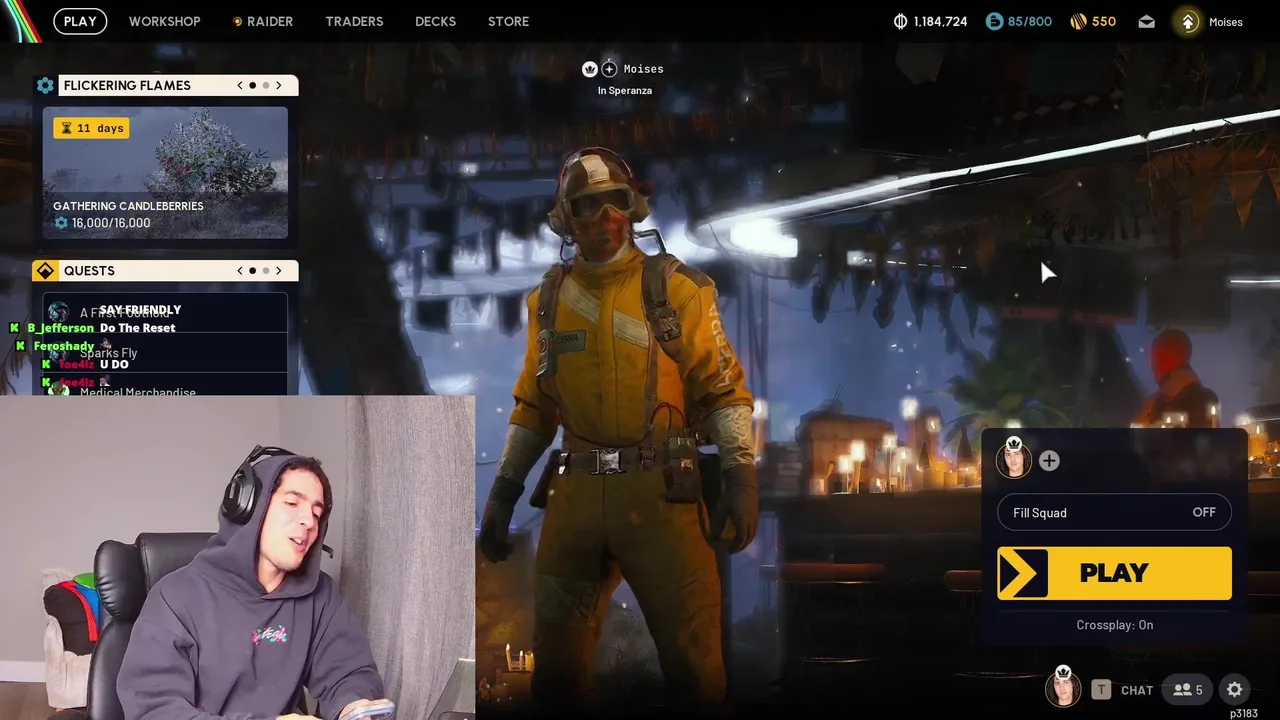Select second page dot in Quests
Screen dimensions: 1280x720
coord(265,271)
